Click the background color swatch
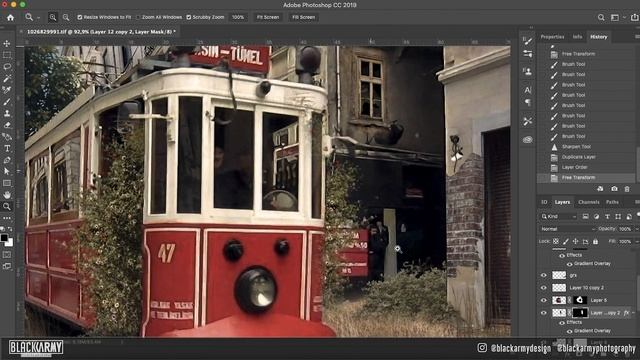The image size is (640, 360). click(10, 243)
